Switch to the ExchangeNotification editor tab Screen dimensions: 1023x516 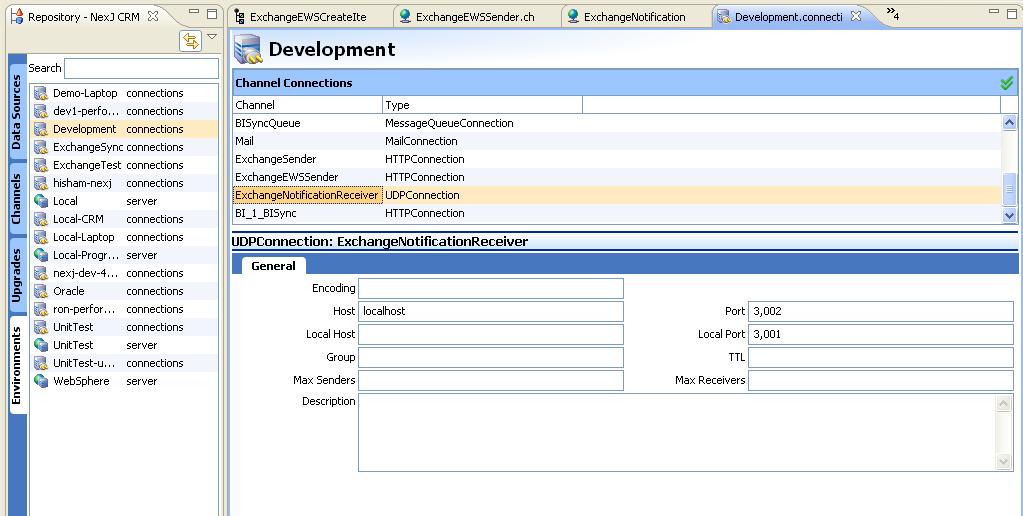pos(633,17)
